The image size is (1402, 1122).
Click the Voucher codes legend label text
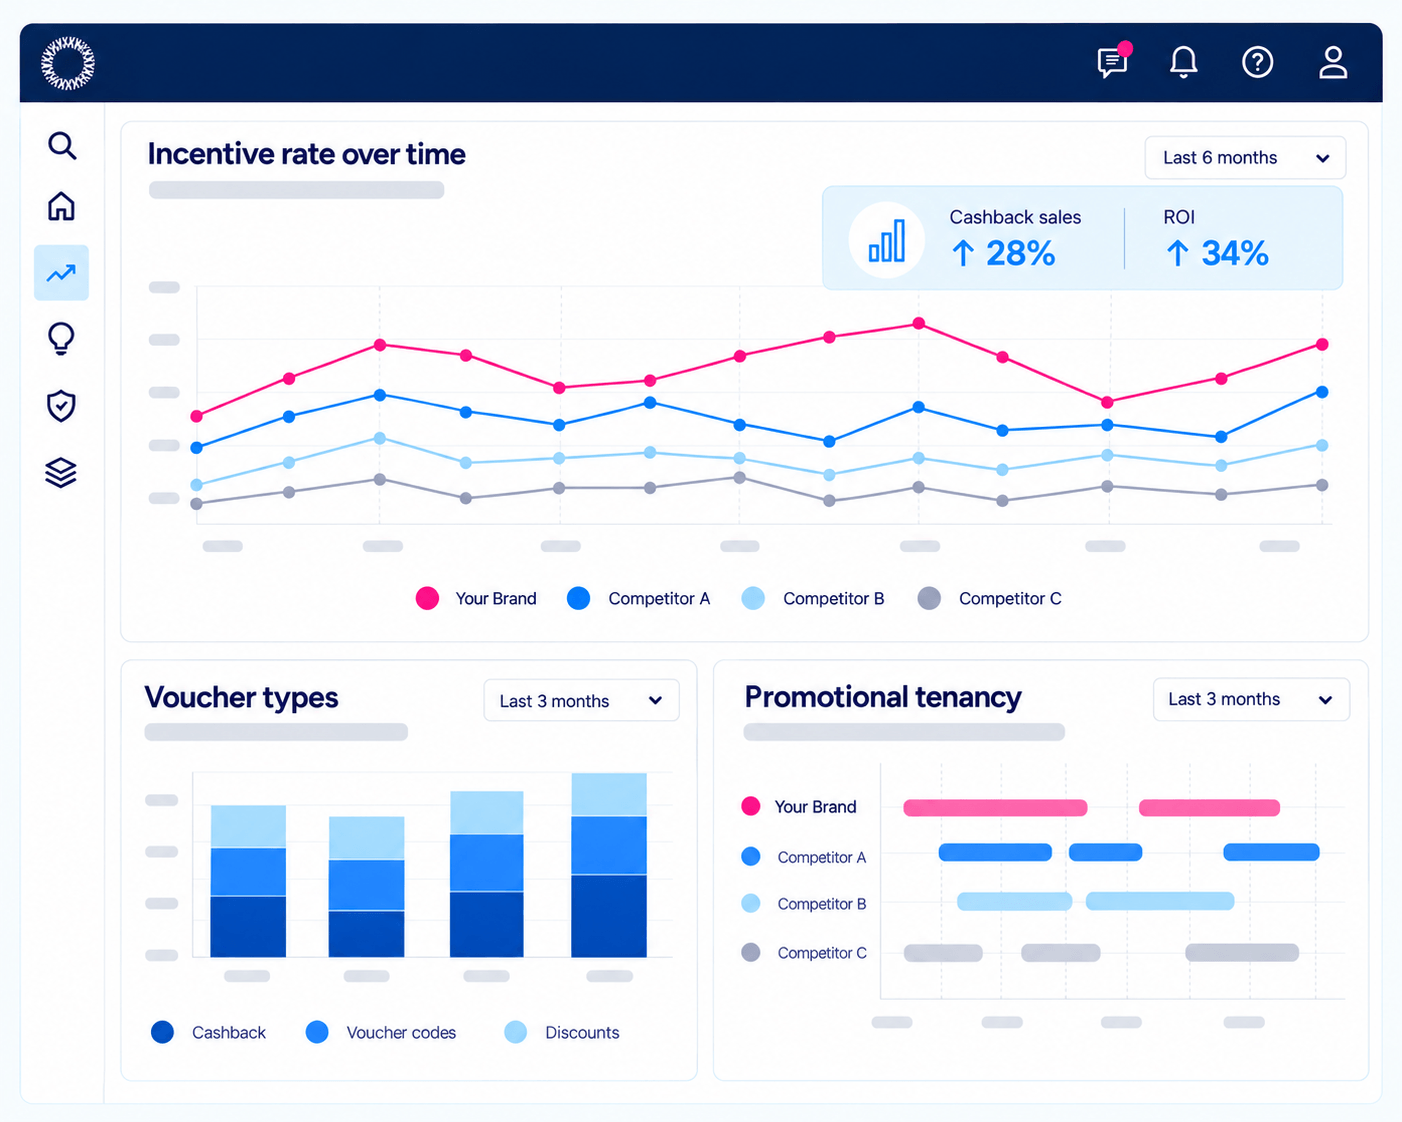(401, 1033)
